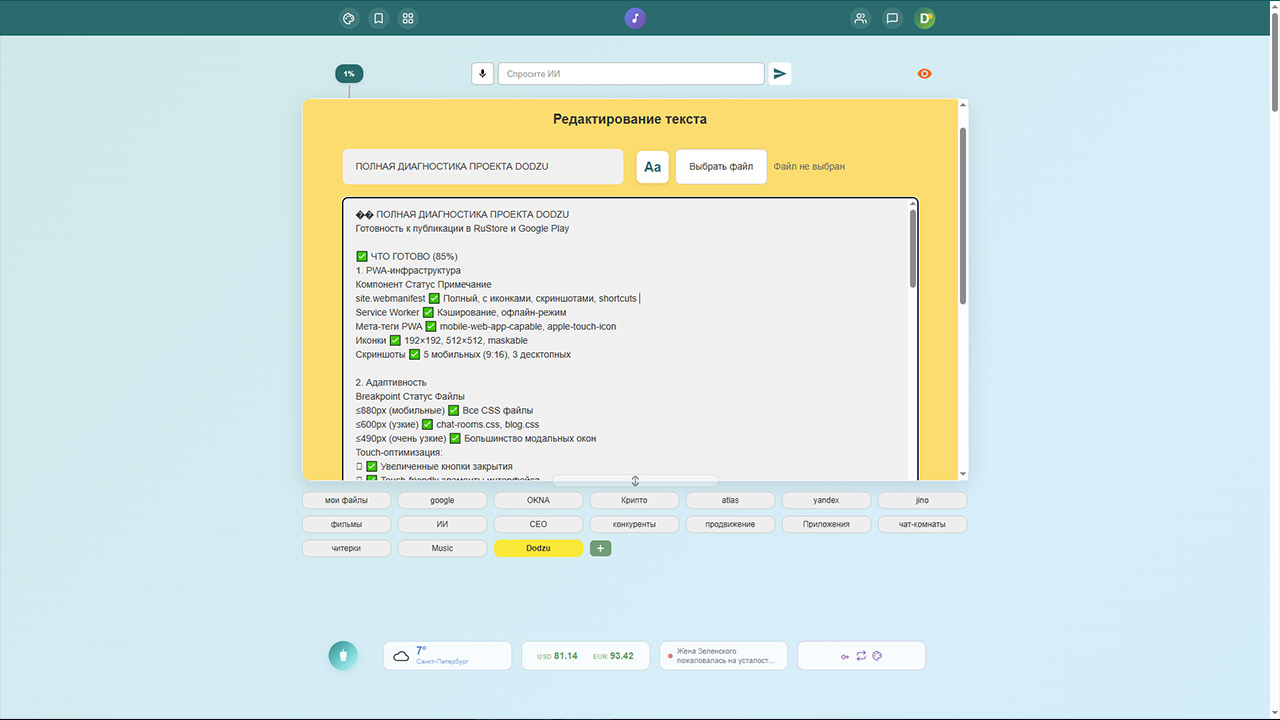This screenshot has width=1280, height=720.
Task: Click the title field ПОЛНАЯ ДИАГНОСТИКА ПРОЕКТА DODZU
Action: point(483,167)
